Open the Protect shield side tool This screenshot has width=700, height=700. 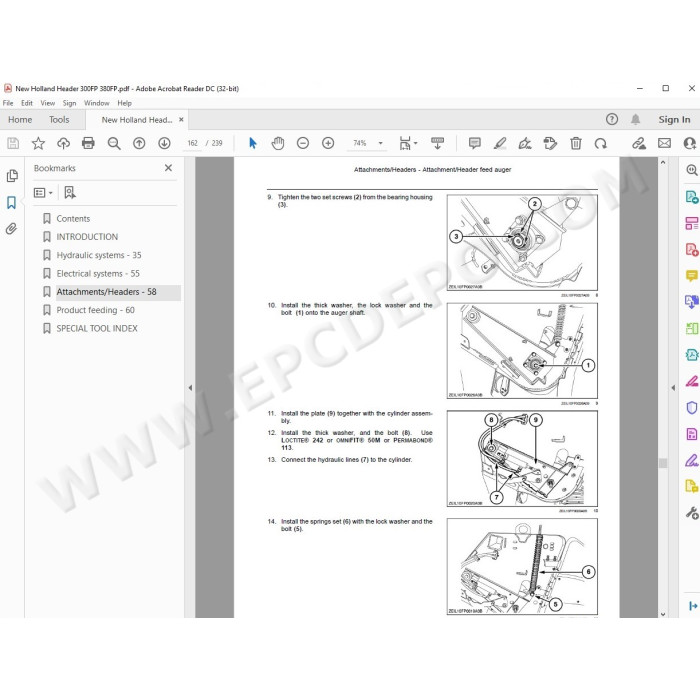(692, 408)
